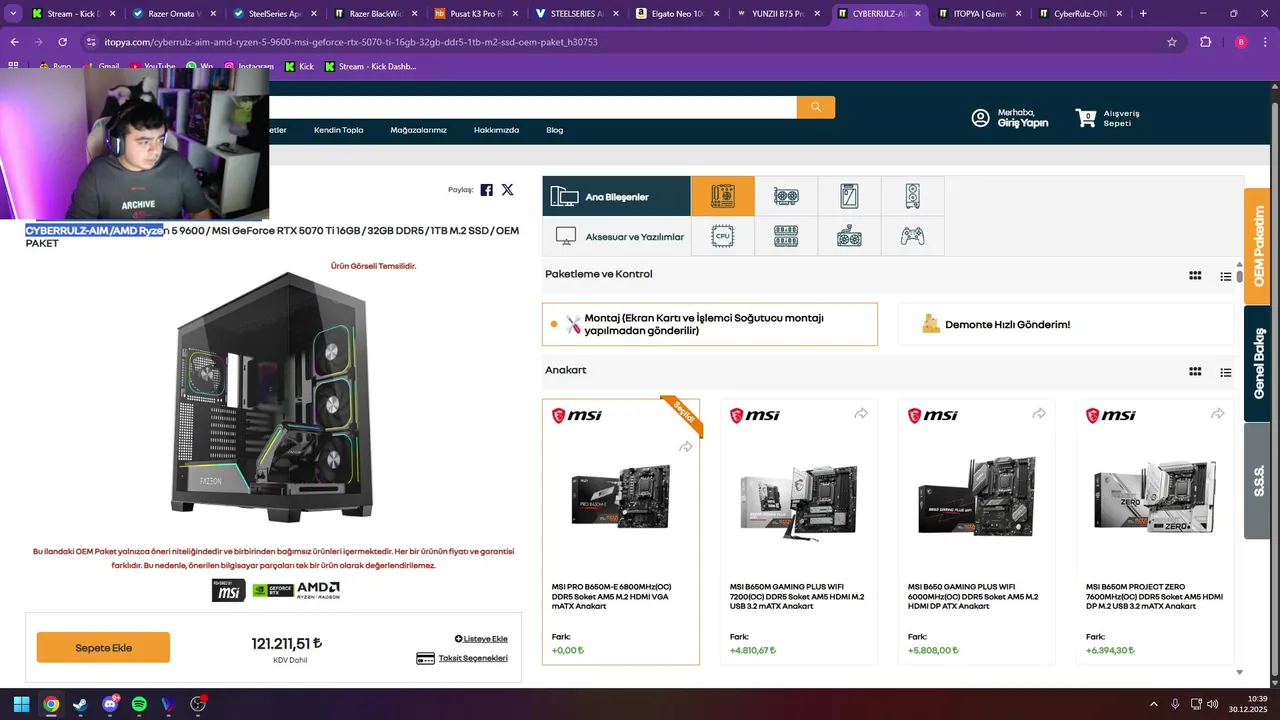
Task: Switch to Ana Bileşenler tab
Action: point(616,196)
